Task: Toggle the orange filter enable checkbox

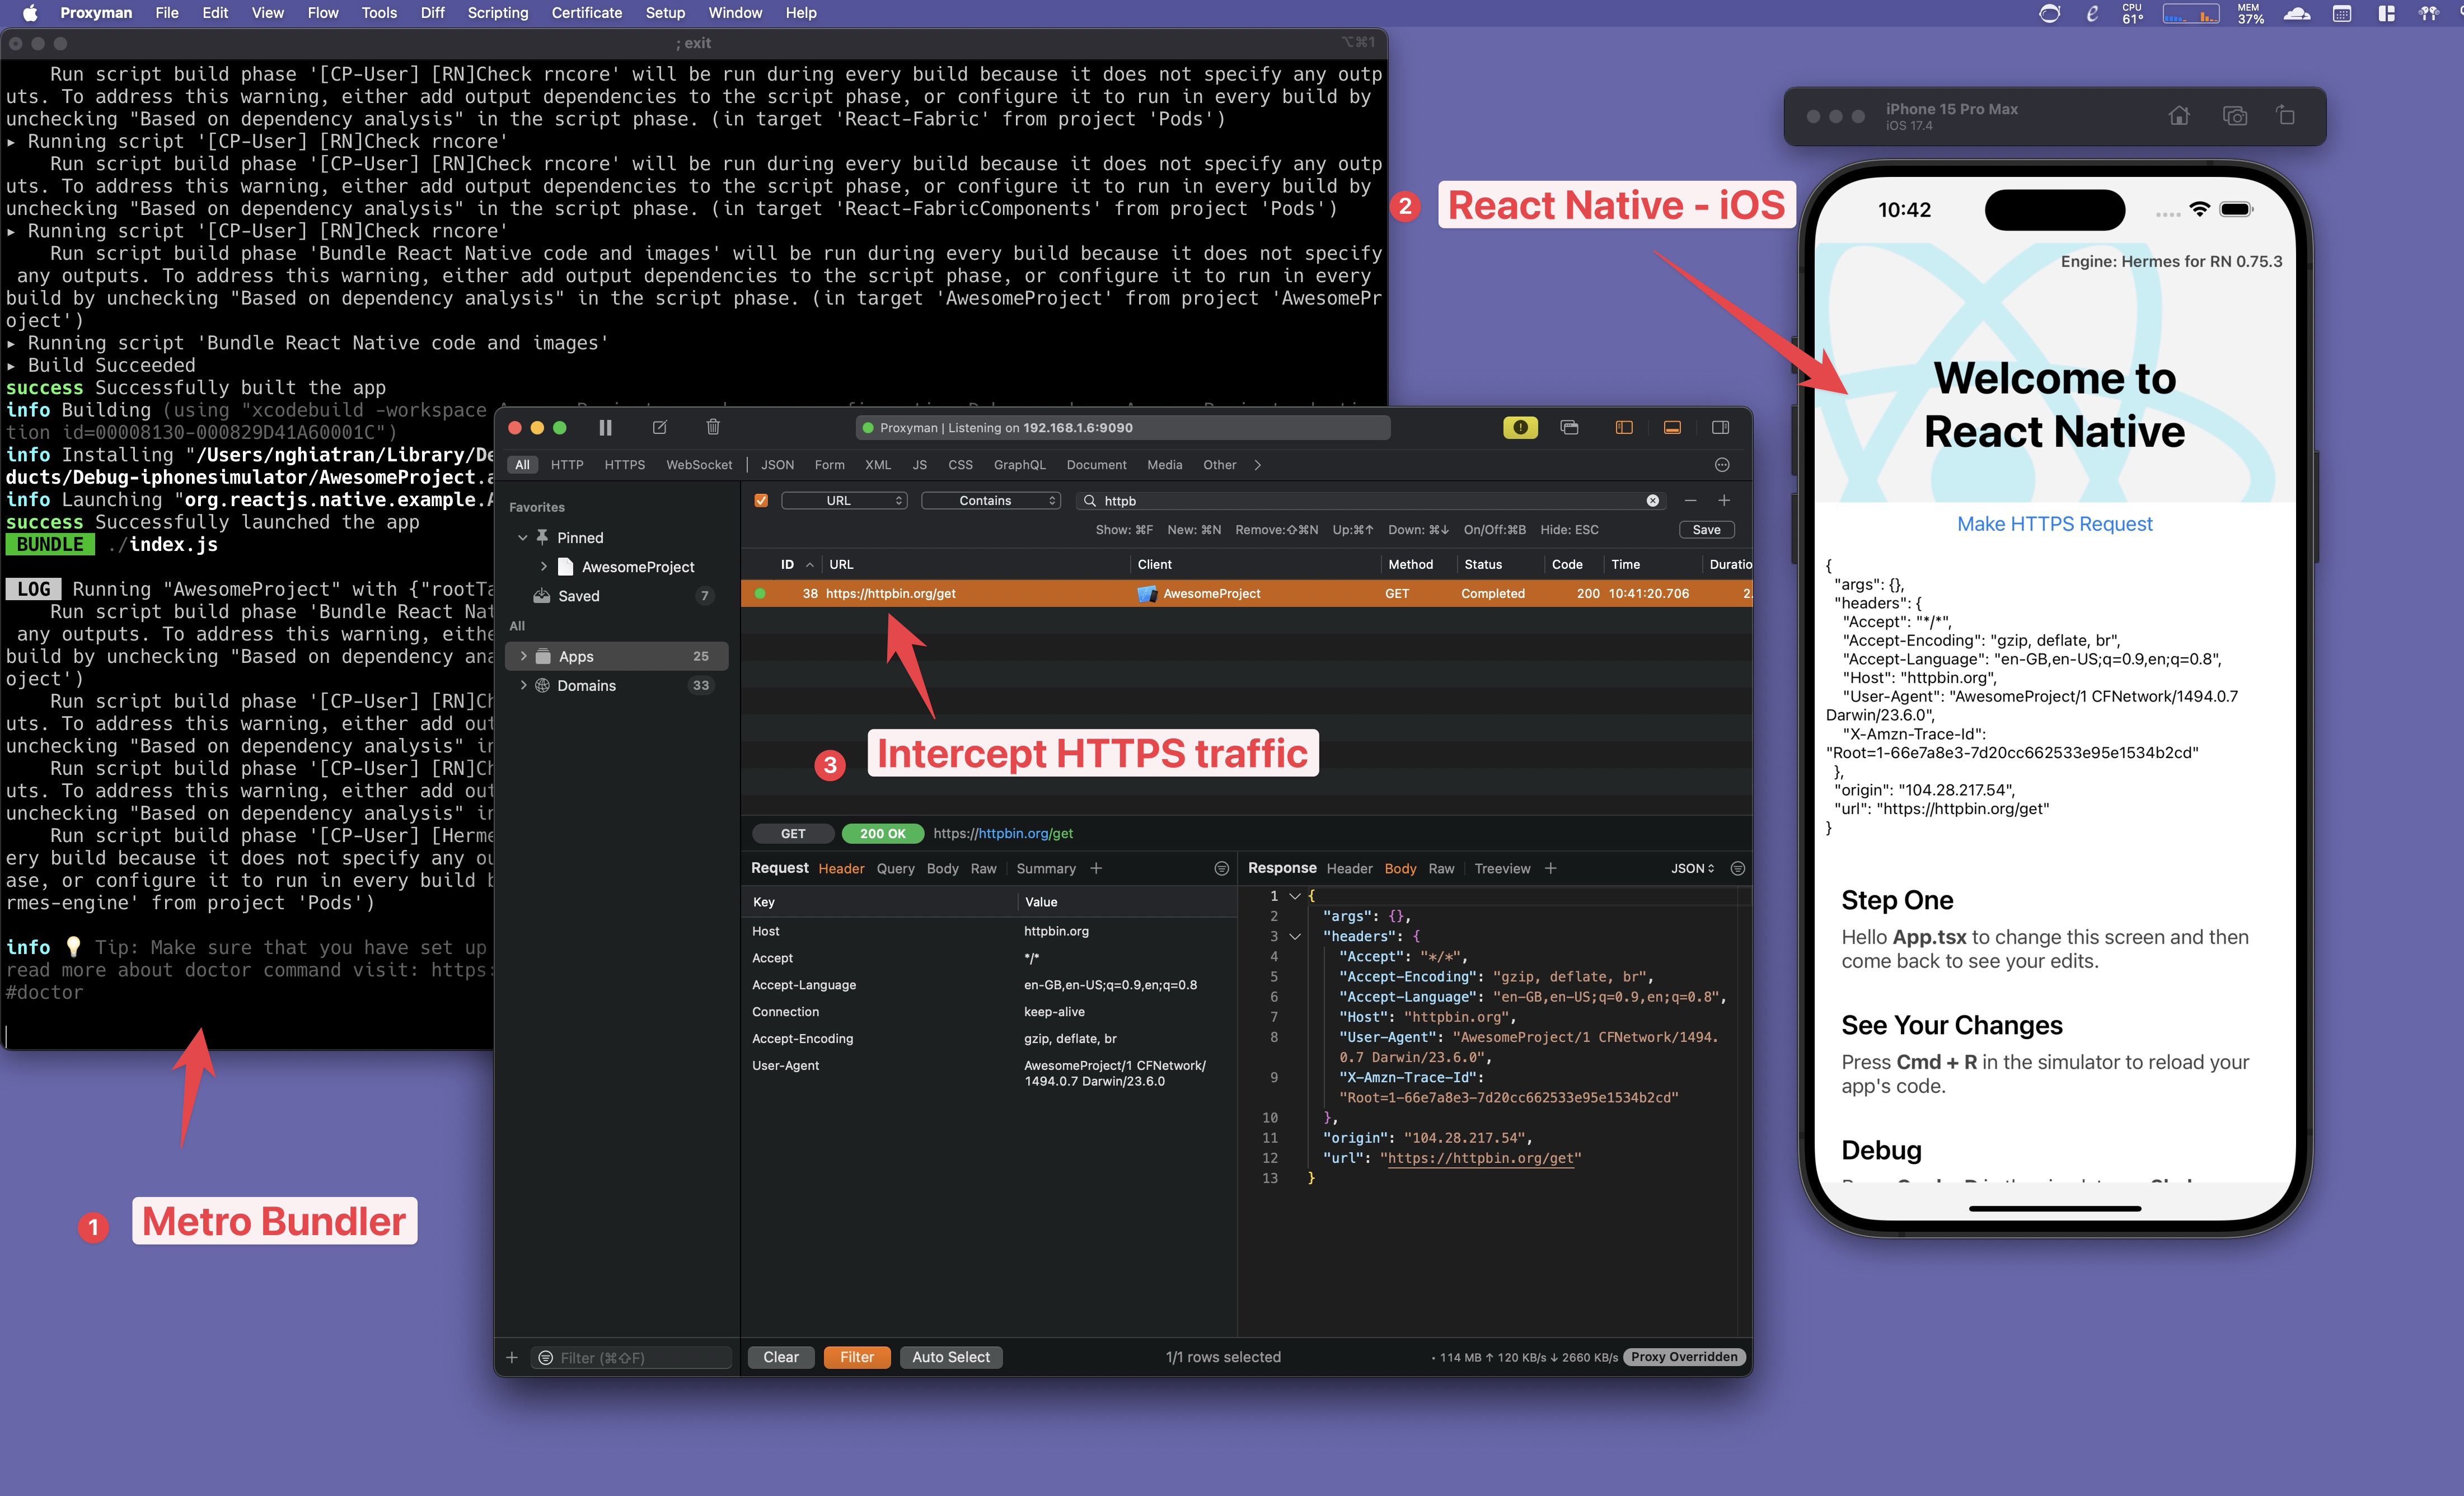Action: pyautogui.click(x=761, y=501)
